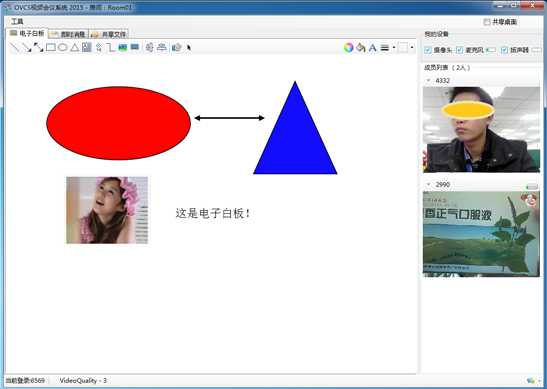Viewport: 547px width, 389px height.
Task: Collapse member 4332's video panel
Action: tap(429, 81)
